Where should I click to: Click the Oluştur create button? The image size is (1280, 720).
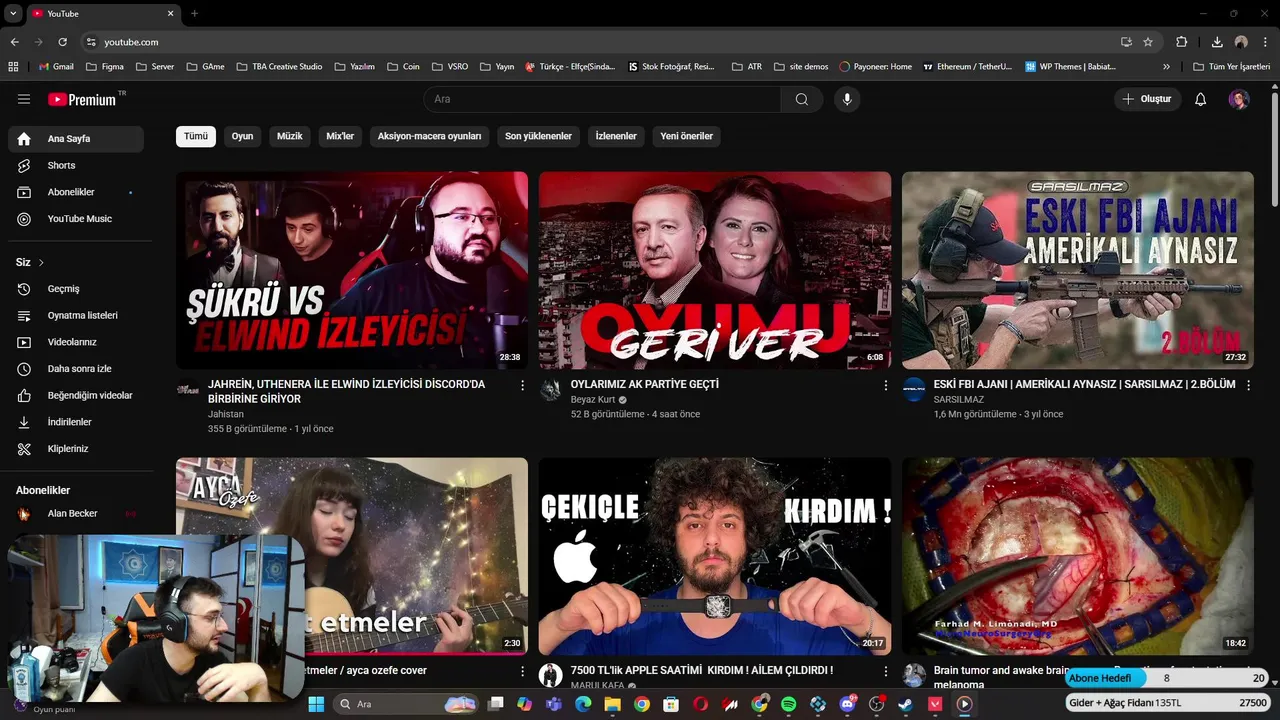click(x=1147, y=99)
